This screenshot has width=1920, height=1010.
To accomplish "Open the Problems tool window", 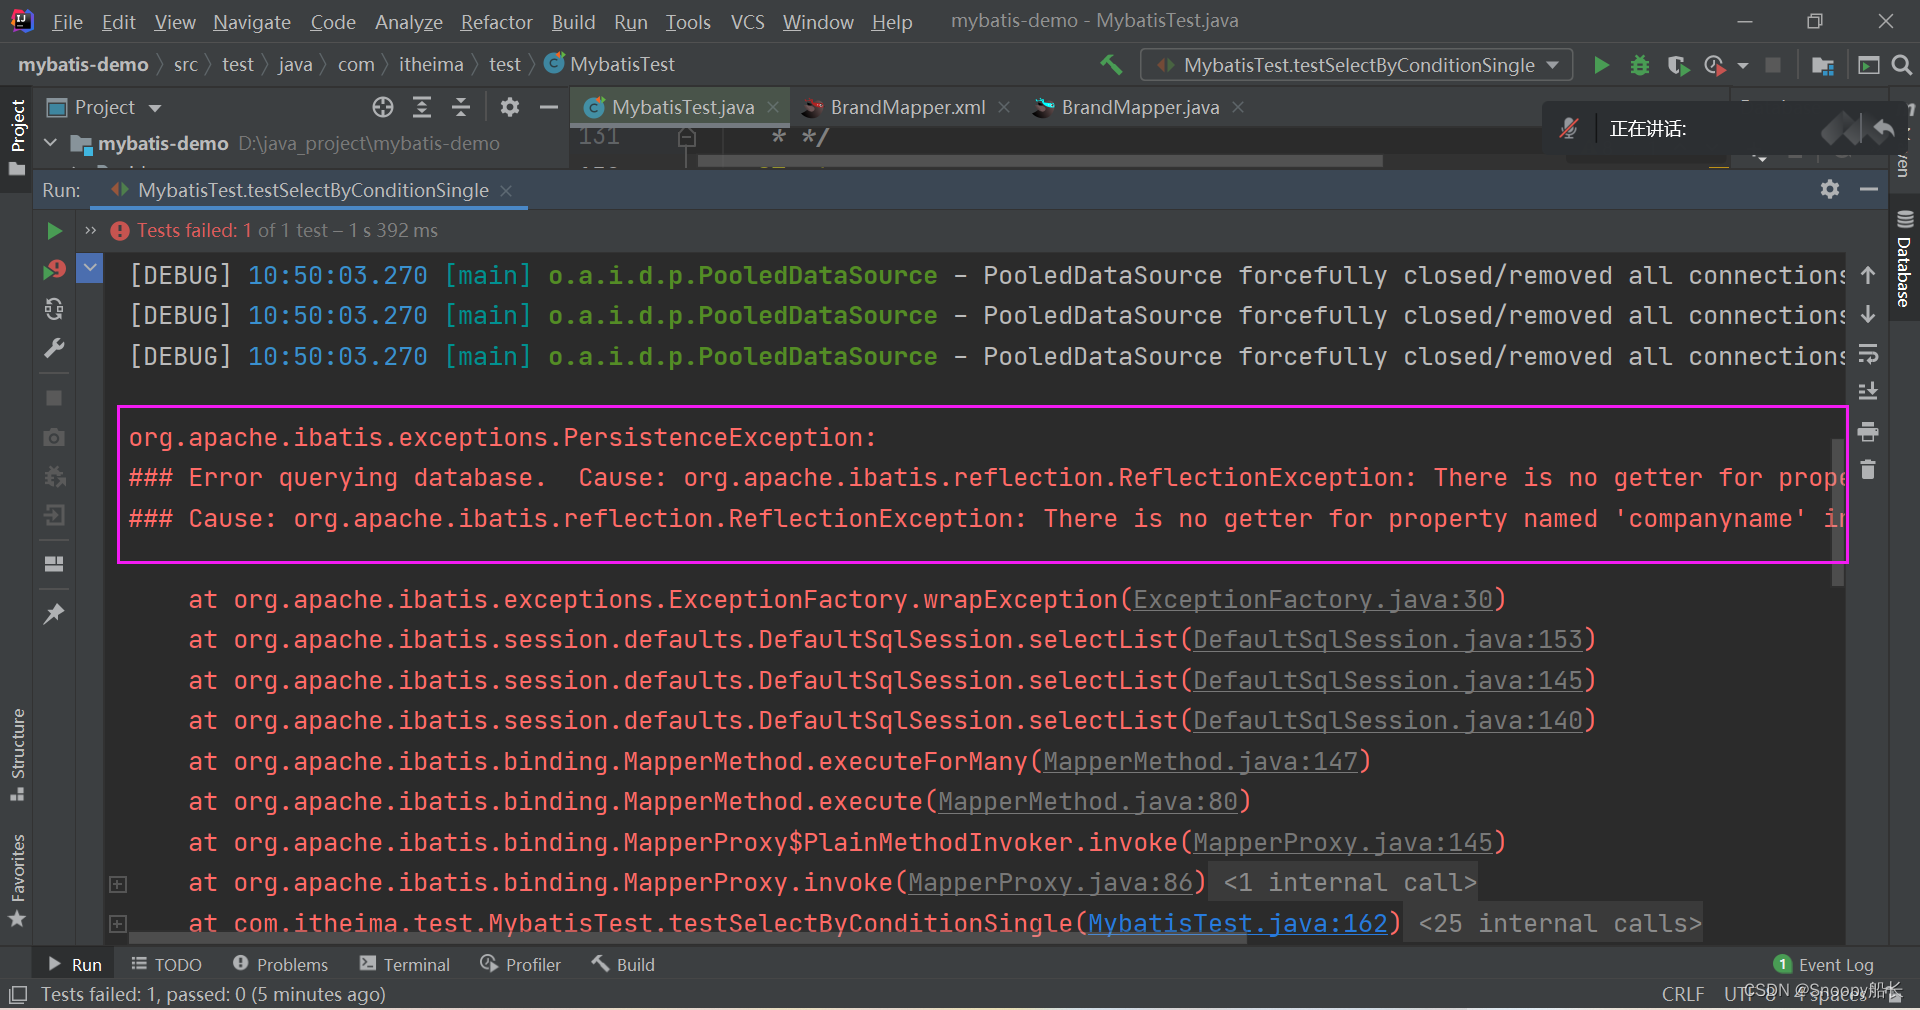I will [x=280, y=964].
